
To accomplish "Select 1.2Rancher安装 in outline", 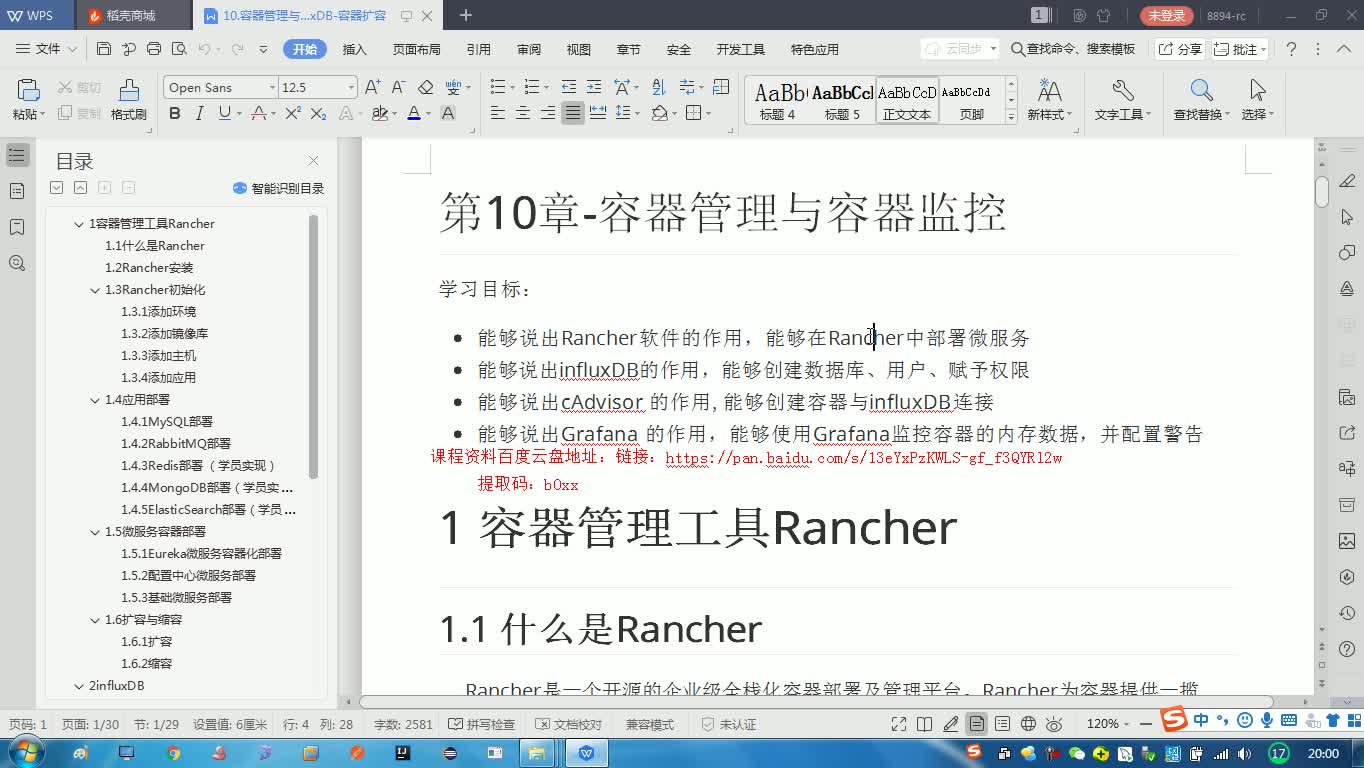I will click(149, 268).
